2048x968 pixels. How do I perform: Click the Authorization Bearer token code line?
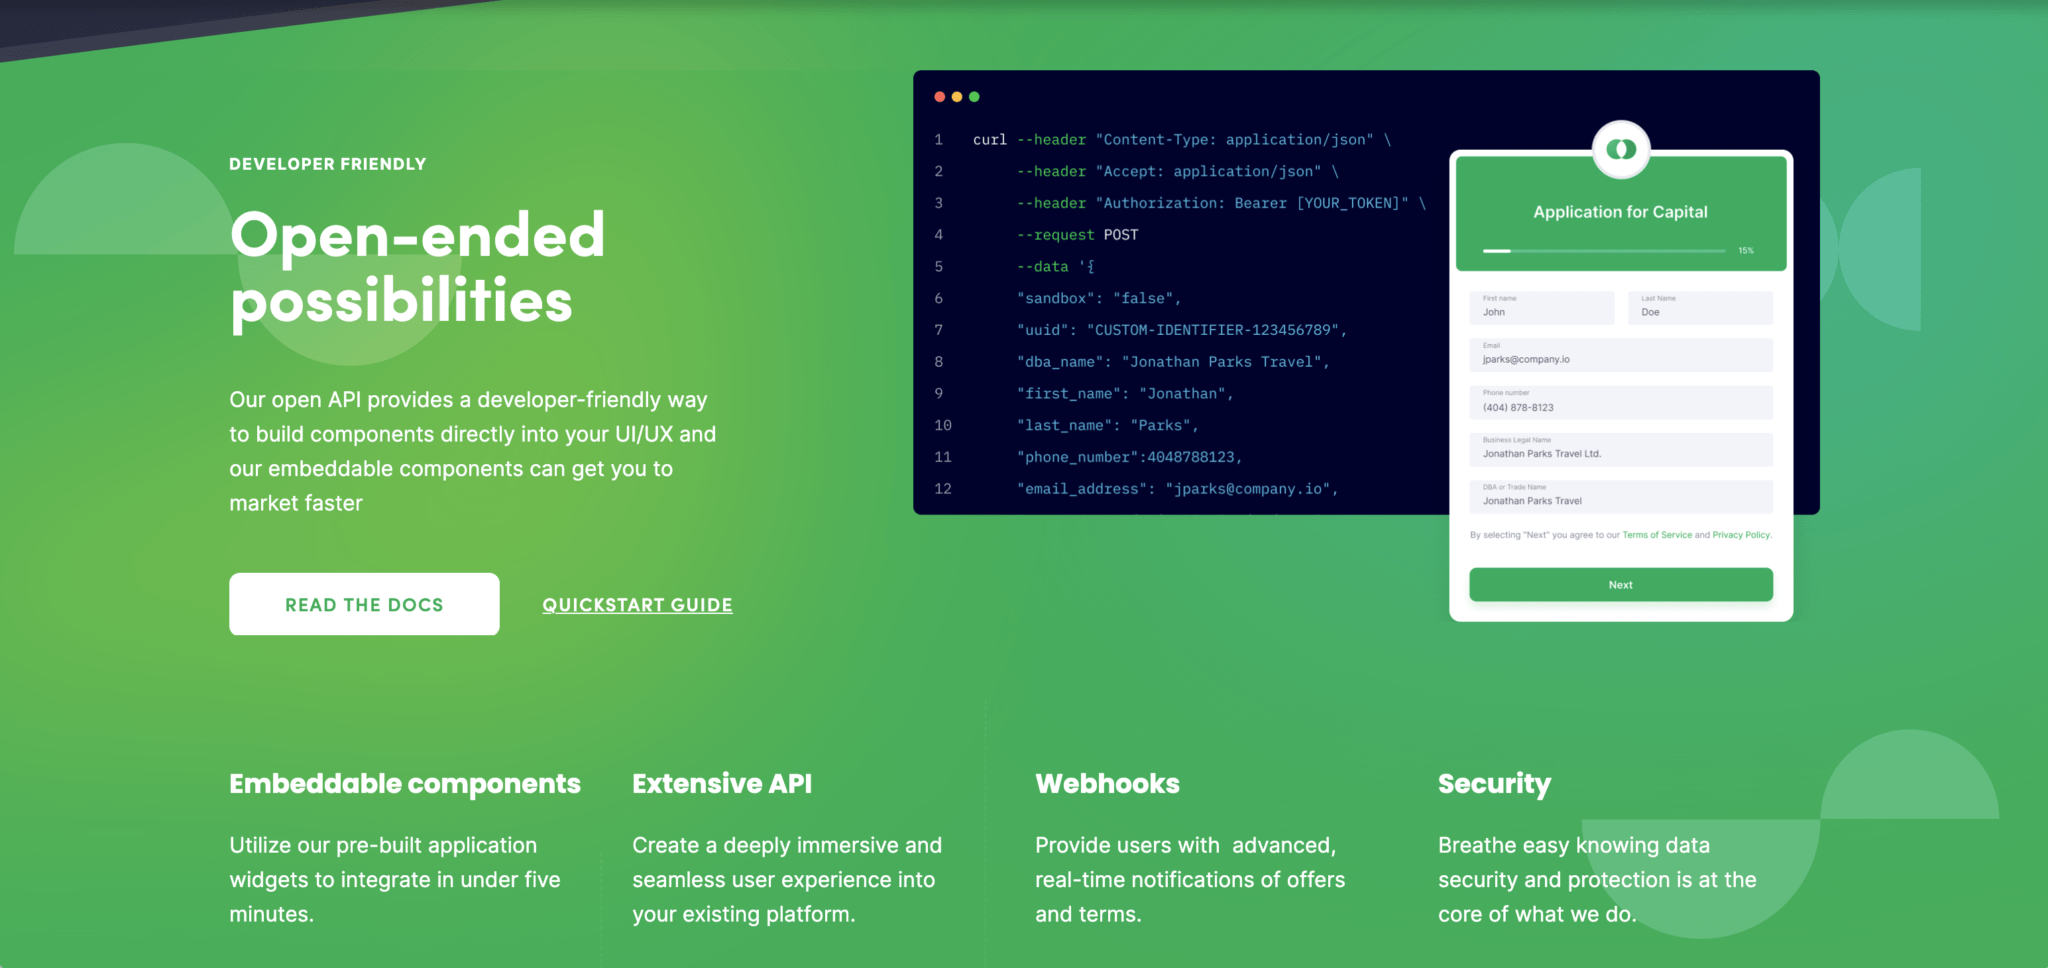click(1221, 203)
